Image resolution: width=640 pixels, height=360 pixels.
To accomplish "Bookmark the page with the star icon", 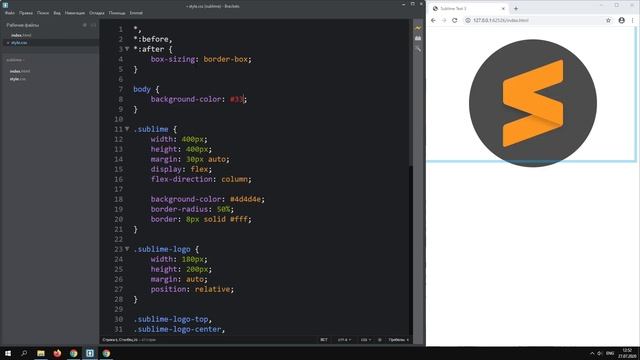I will [x=608, y=20].
